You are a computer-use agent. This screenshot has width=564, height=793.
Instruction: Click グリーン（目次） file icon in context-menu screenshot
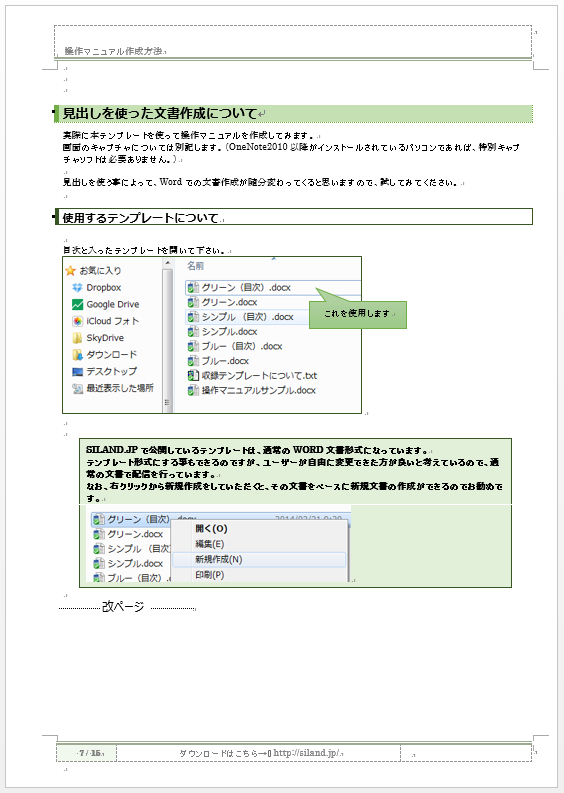pyautogui.click(x=99, y=519)
